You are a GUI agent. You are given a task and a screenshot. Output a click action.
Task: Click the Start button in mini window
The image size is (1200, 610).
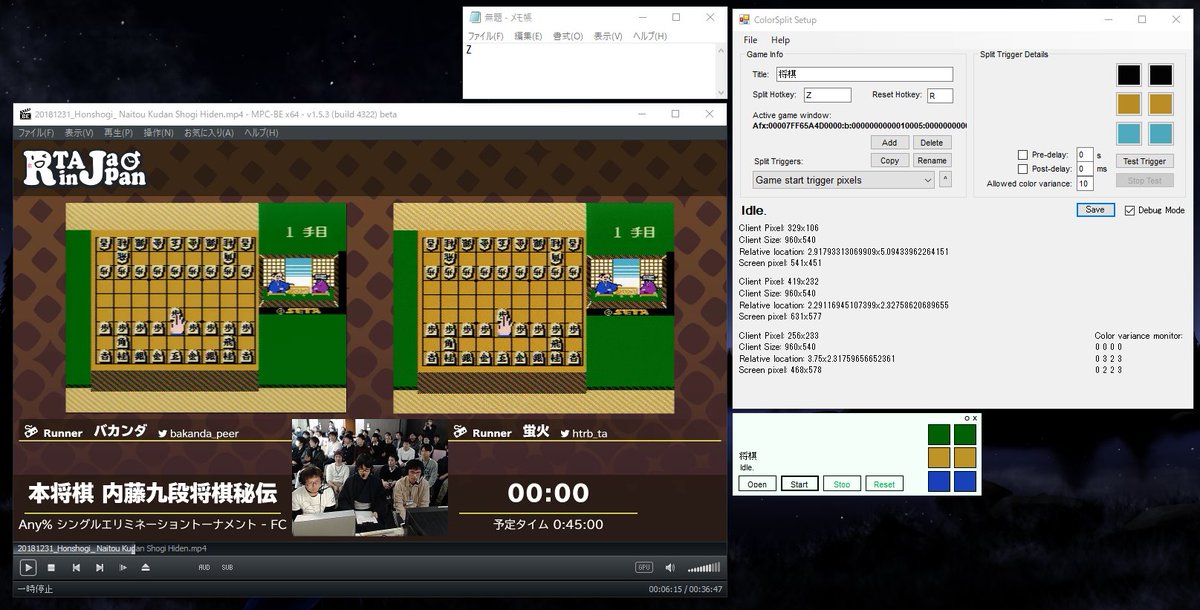point(799,484)
